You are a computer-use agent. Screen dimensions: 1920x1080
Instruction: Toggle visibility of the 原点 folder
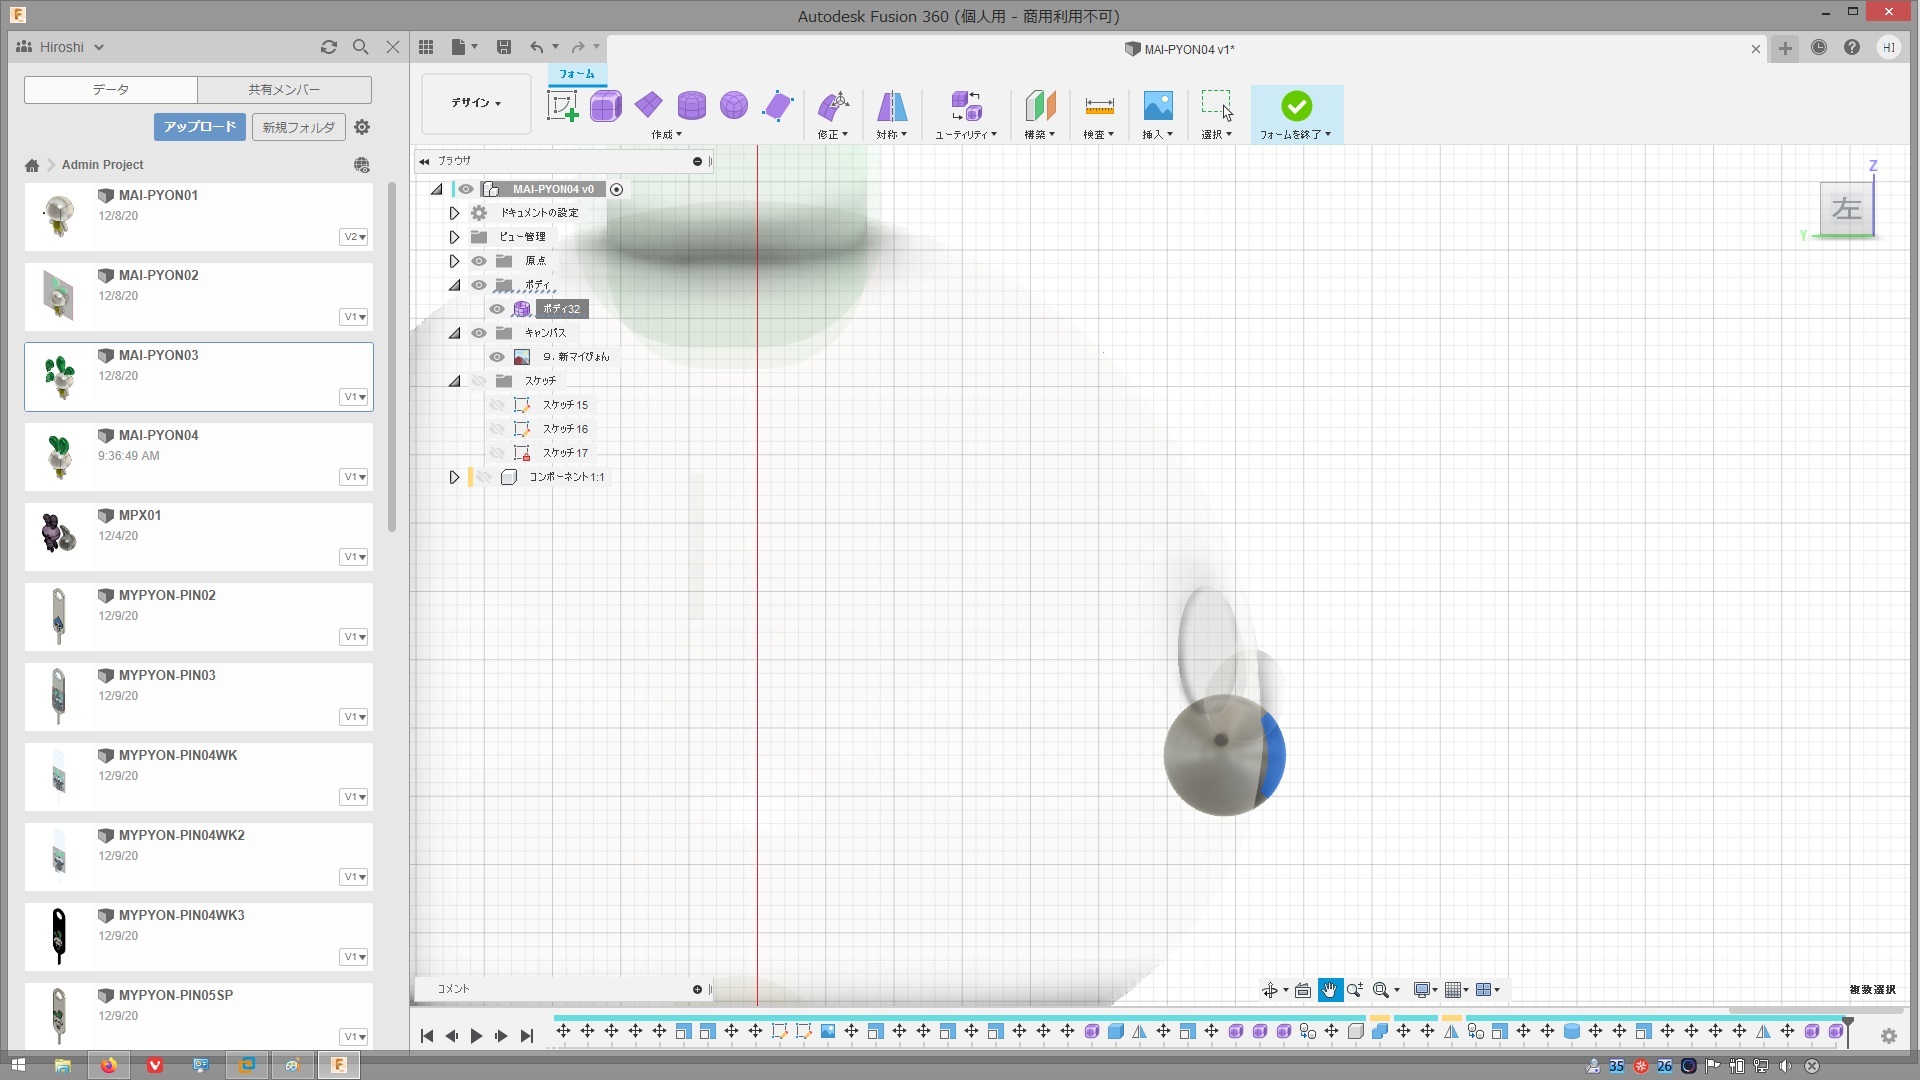(x=479, y=261)
